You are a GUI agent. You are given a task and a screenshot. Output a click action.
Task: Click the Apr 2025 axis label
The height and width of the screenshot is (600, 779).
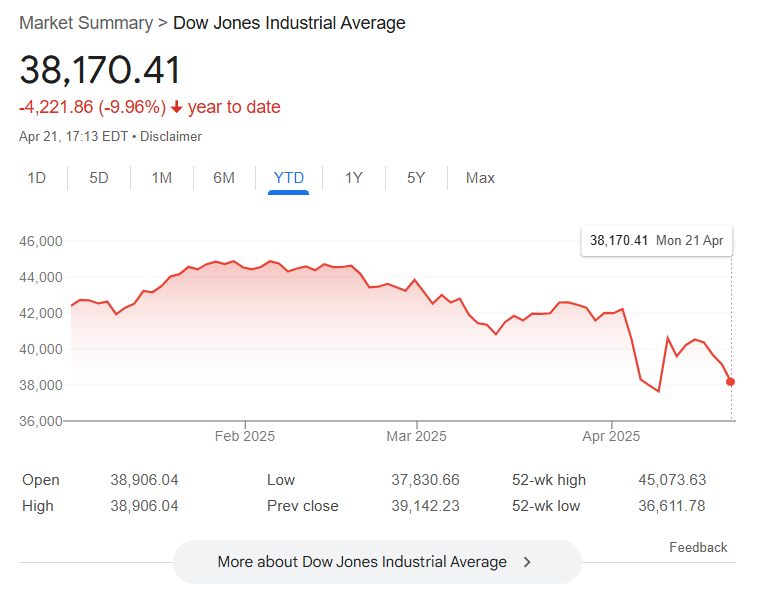click(x=611, y=436)
